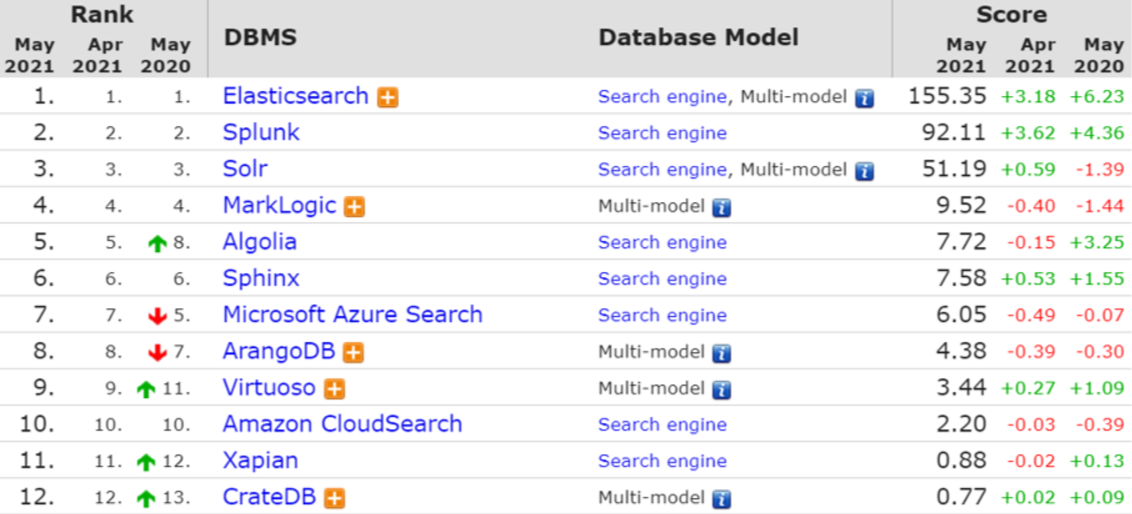Screen dimensions: 1132x514
Task: Click the blue info icon in MarkLogic row
Action: [722, 208]
